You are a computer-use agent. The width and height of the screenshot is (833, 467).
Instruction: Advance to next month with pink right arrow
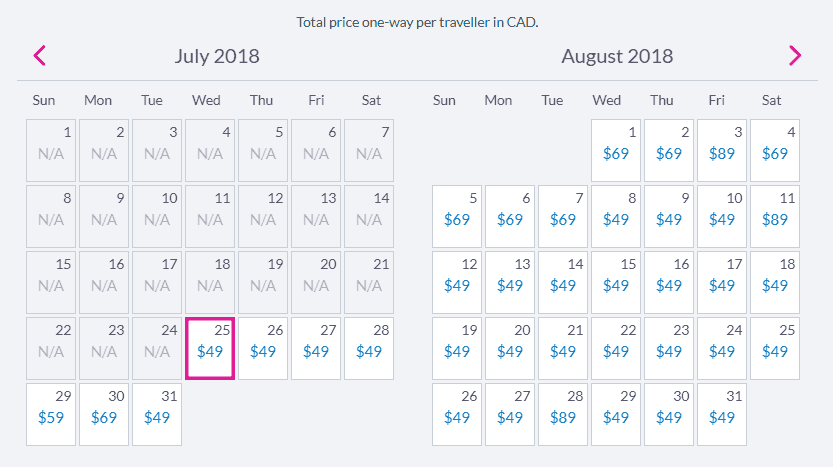click(795, 55)
